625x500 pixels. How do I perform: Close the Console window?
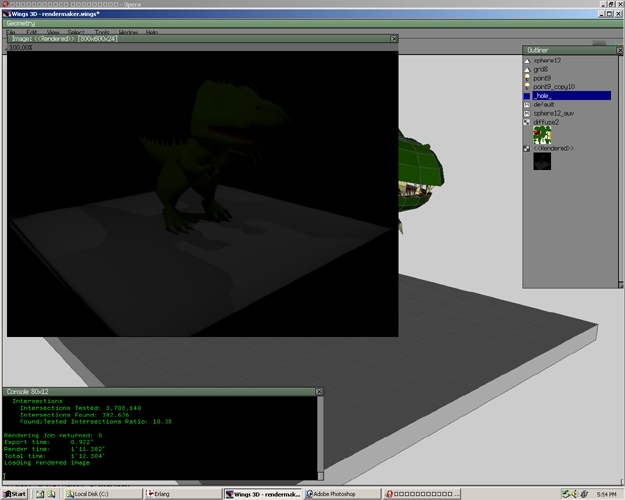[x=319, y=392]
